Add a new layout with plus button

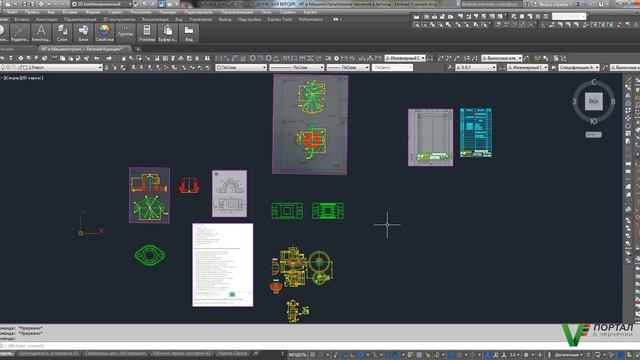(256, 353)
